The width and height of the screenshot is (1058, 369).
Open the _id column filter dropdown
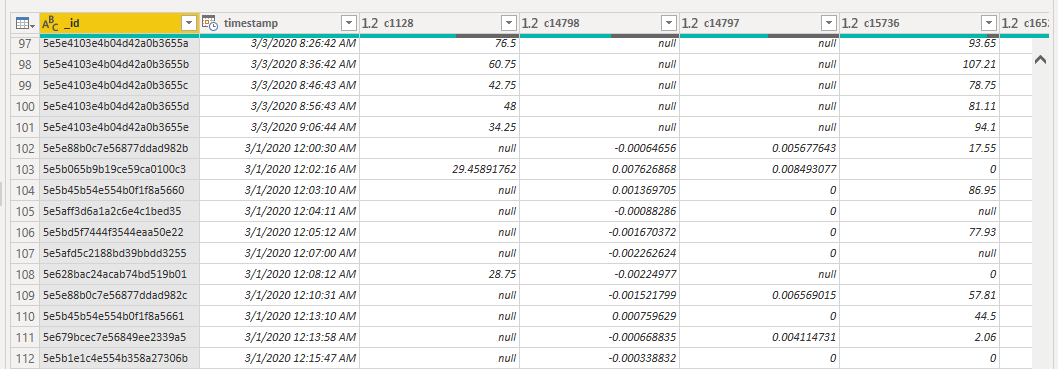(x=189, y=24)
